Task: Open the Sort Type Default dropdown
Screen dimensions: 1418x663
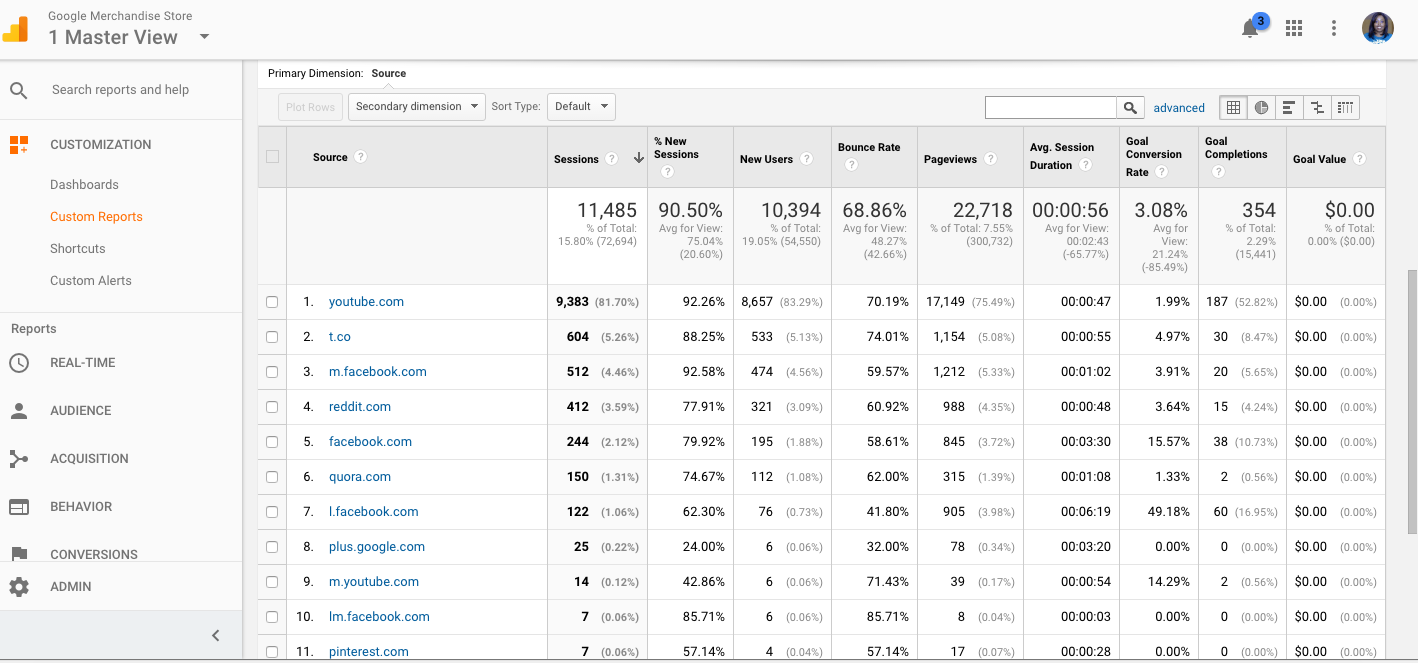Action: coord(581,107)
